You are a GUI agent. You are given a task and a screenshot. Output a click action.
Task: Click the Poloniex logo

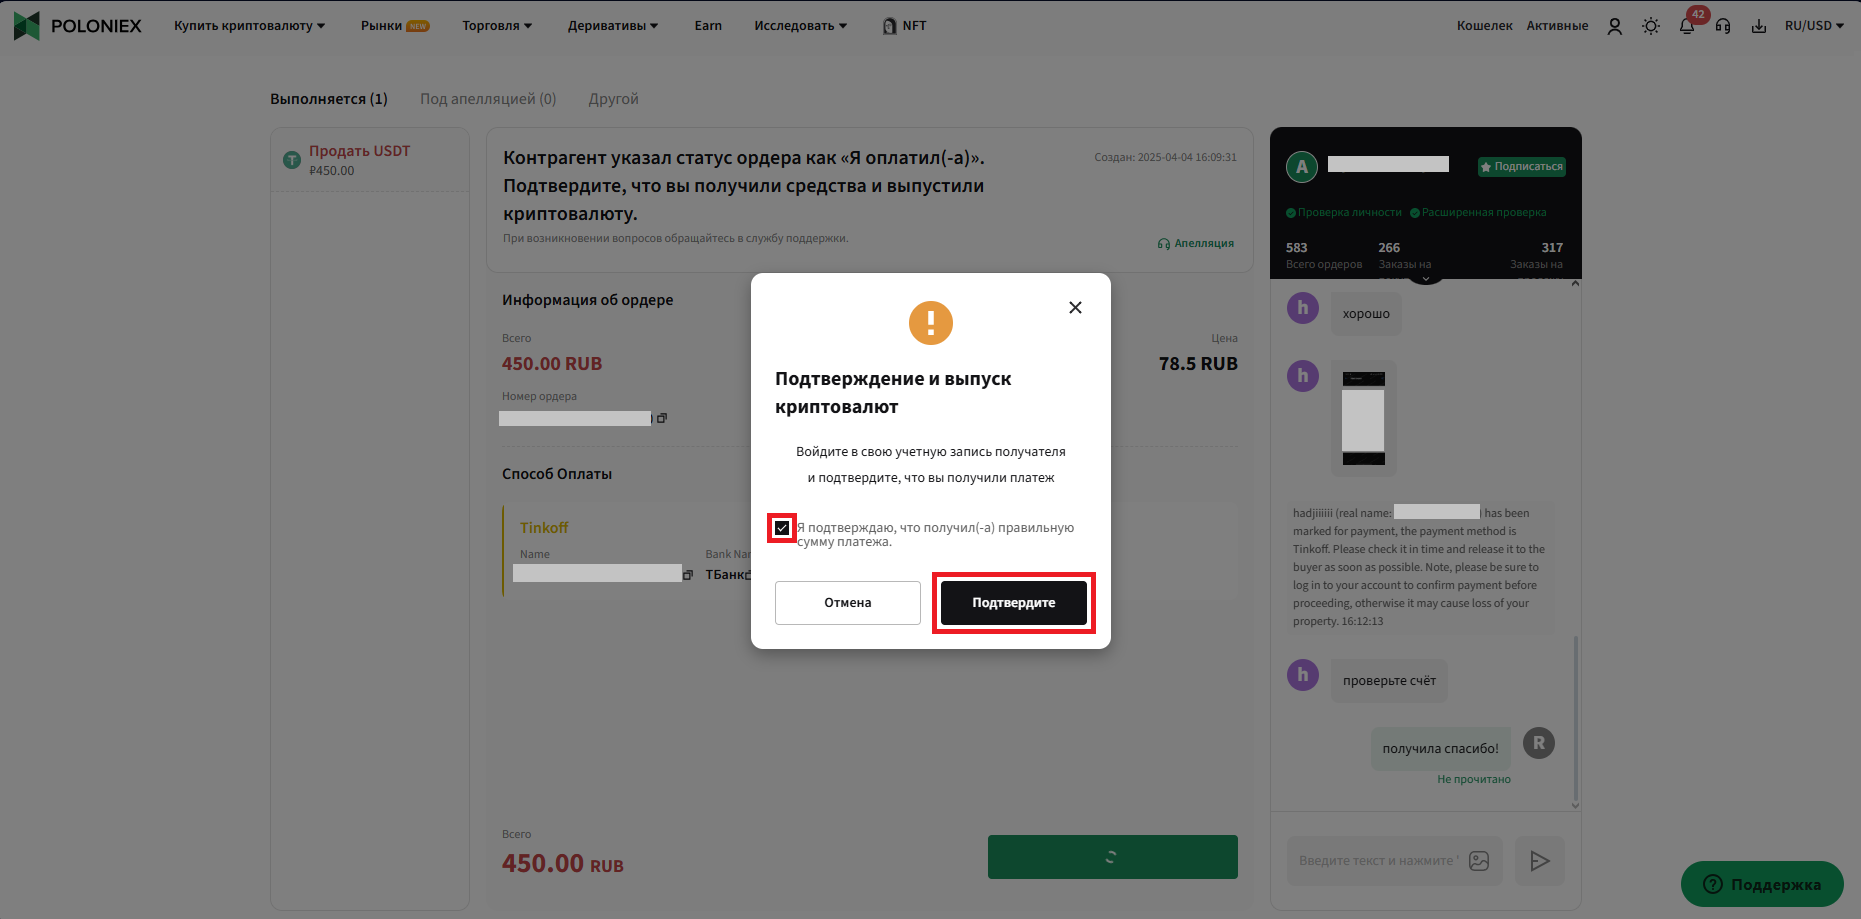(77, 26)
